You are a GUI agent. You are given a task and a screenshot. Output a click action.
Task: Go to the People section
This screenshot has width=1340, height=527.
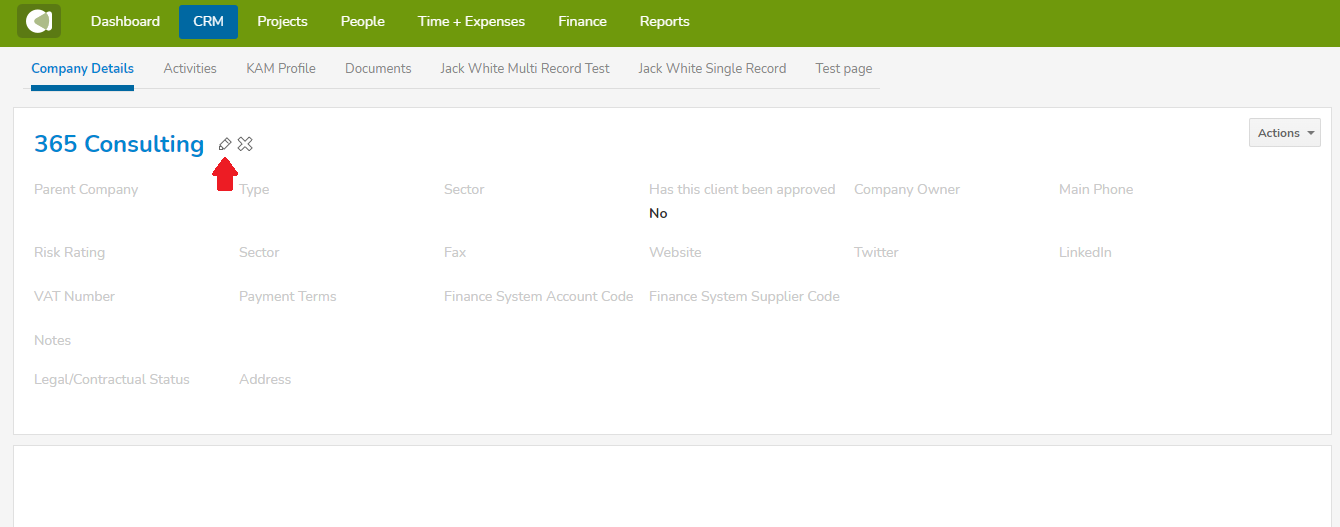pos(362,21)
